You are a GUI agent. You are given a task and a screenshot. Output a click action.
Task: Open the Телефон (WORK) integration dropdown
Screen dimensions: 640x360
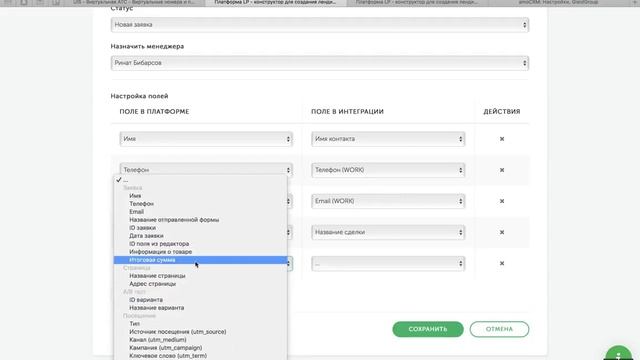[388, 170]
